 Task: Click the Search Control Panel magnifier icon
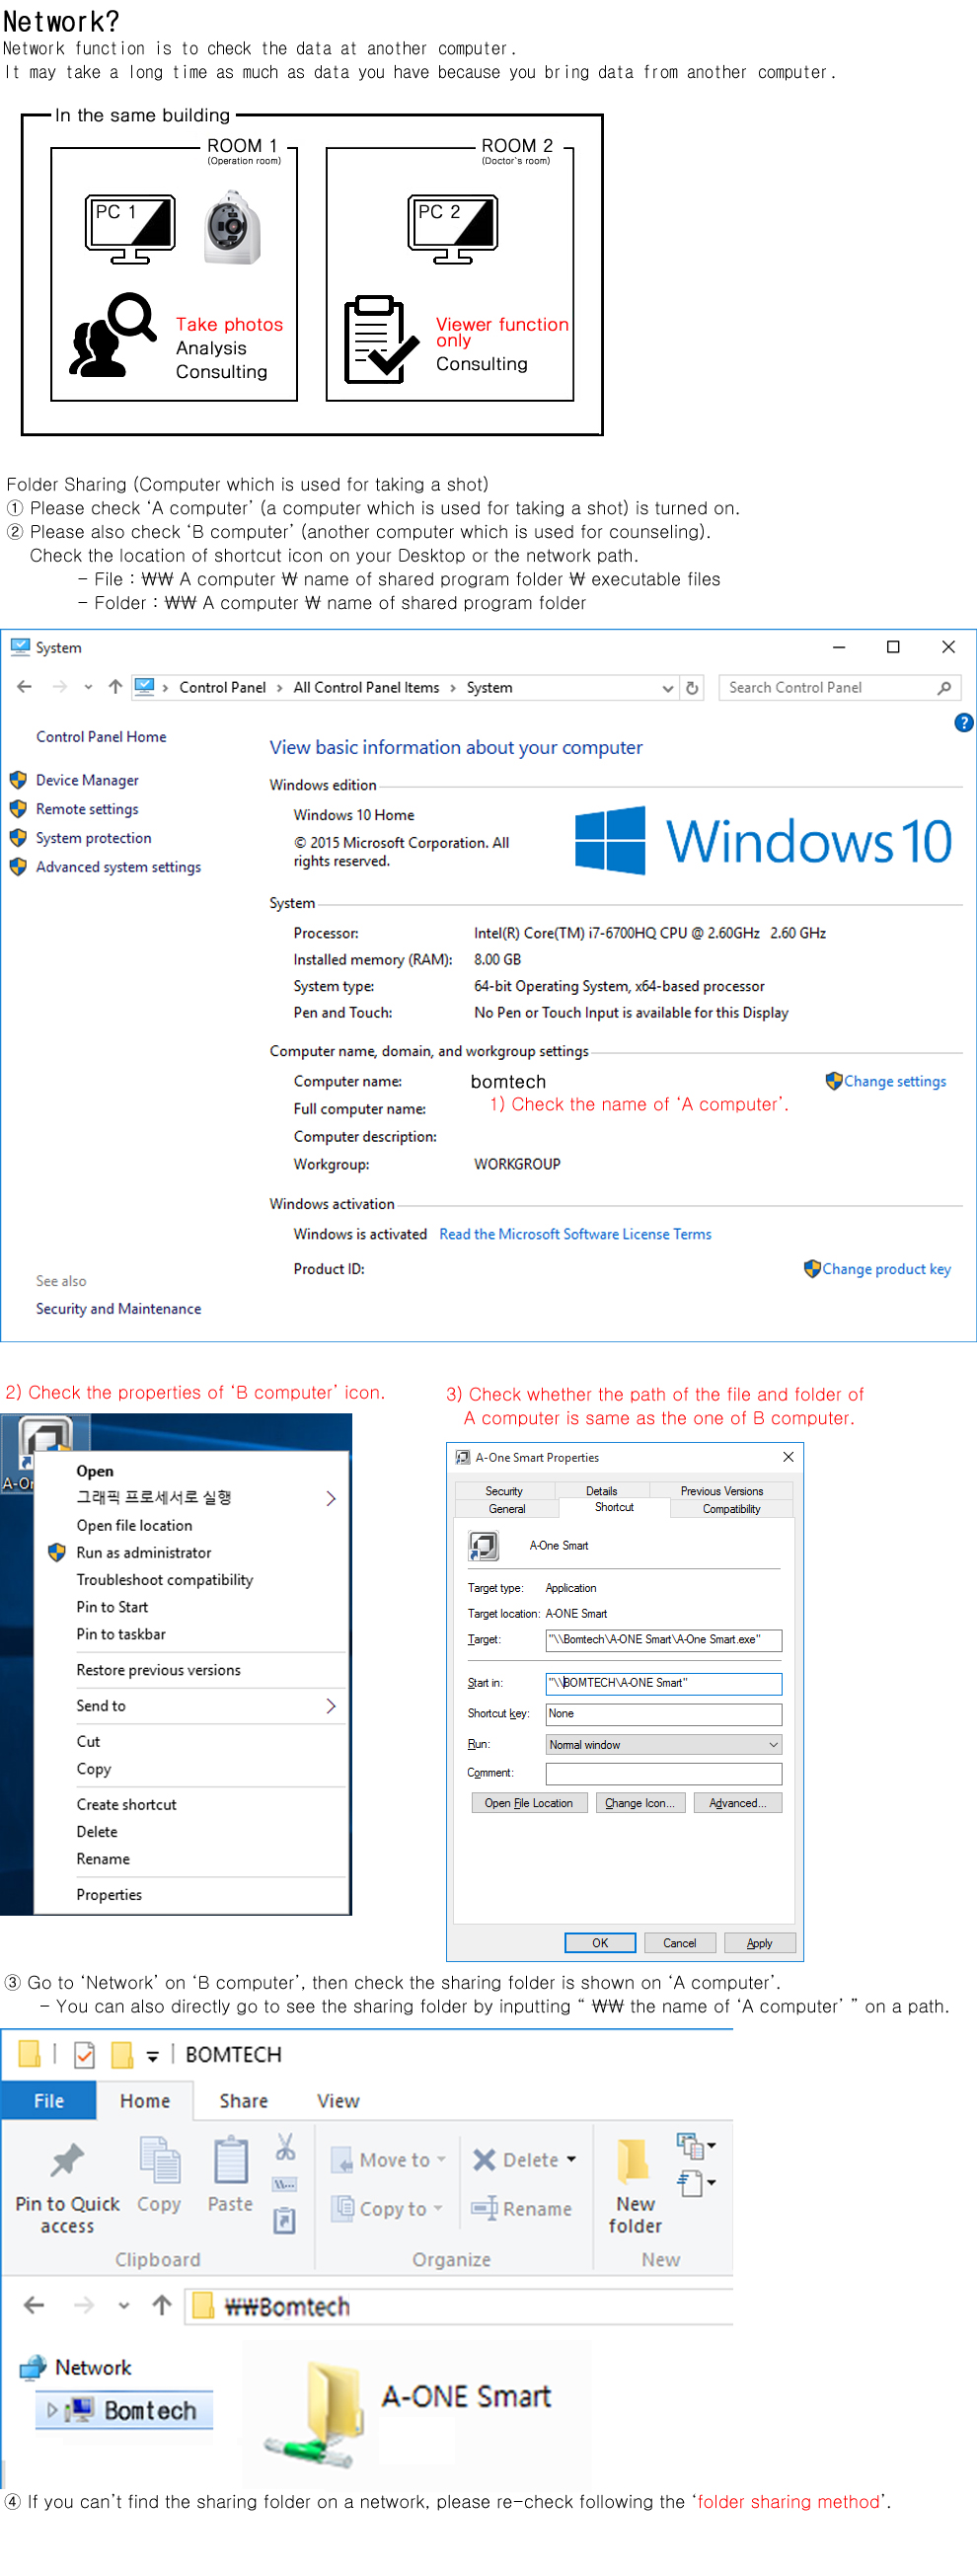click(x=944, y=688)
